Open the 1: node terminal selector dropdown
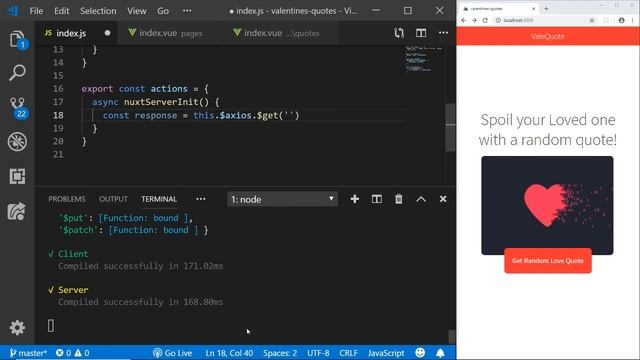The width and height of the screenshot is (640, 360). [282, 199]
